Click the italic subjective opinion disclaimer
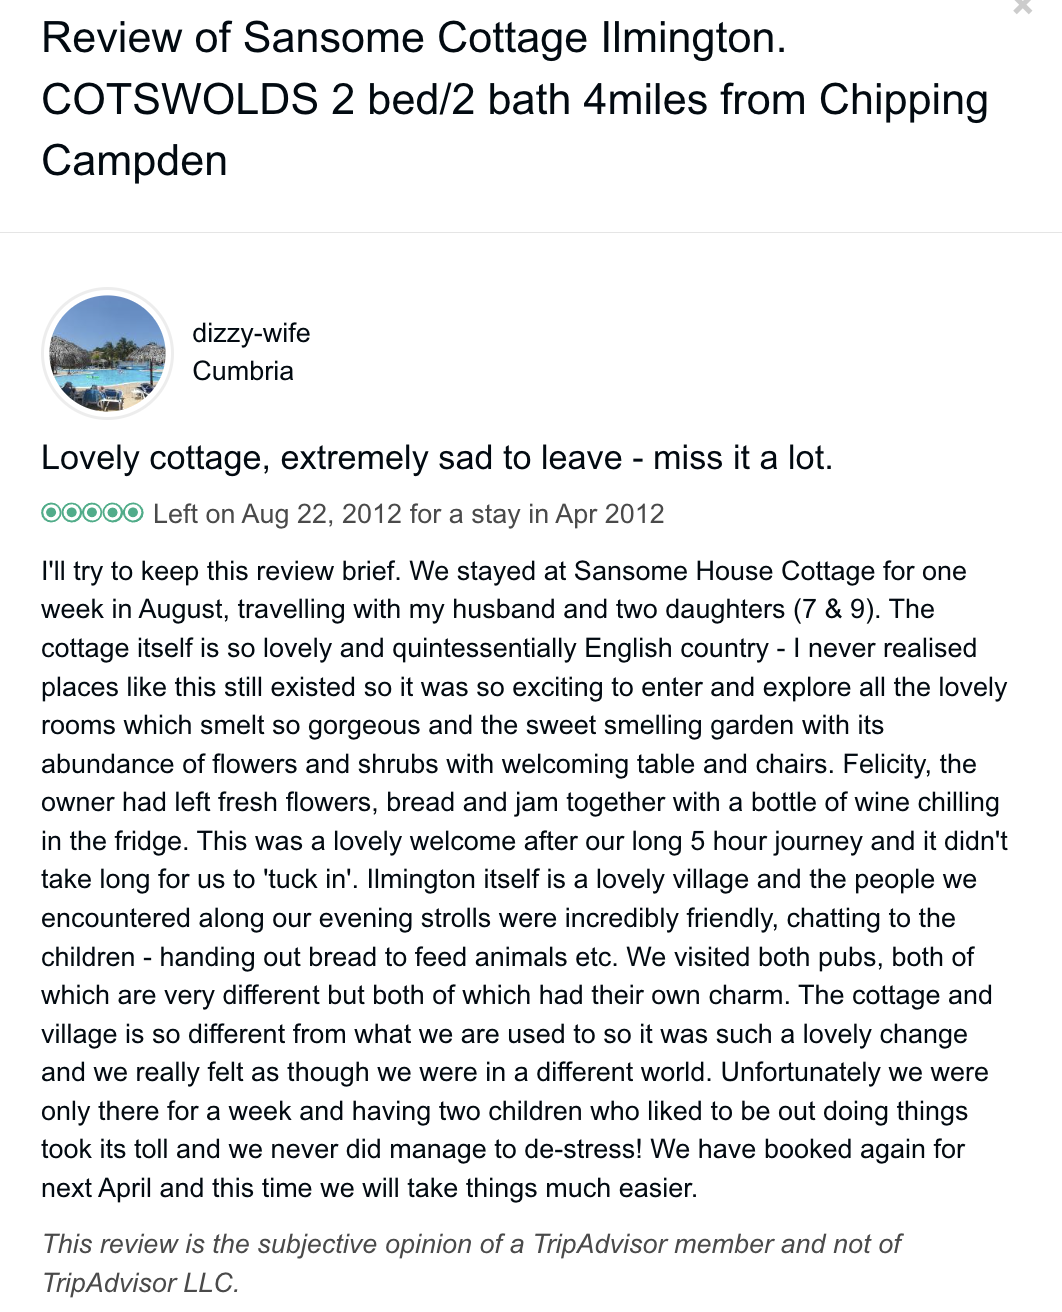Screen dimensions: 1062x1312 click(471, 1244)
